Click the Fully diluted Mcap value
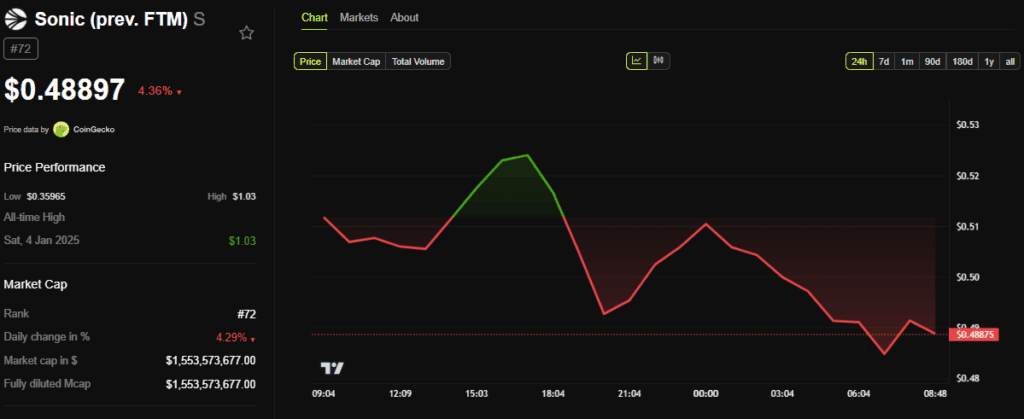Viewport: 1024px width, 419px height. coord(211,384)
